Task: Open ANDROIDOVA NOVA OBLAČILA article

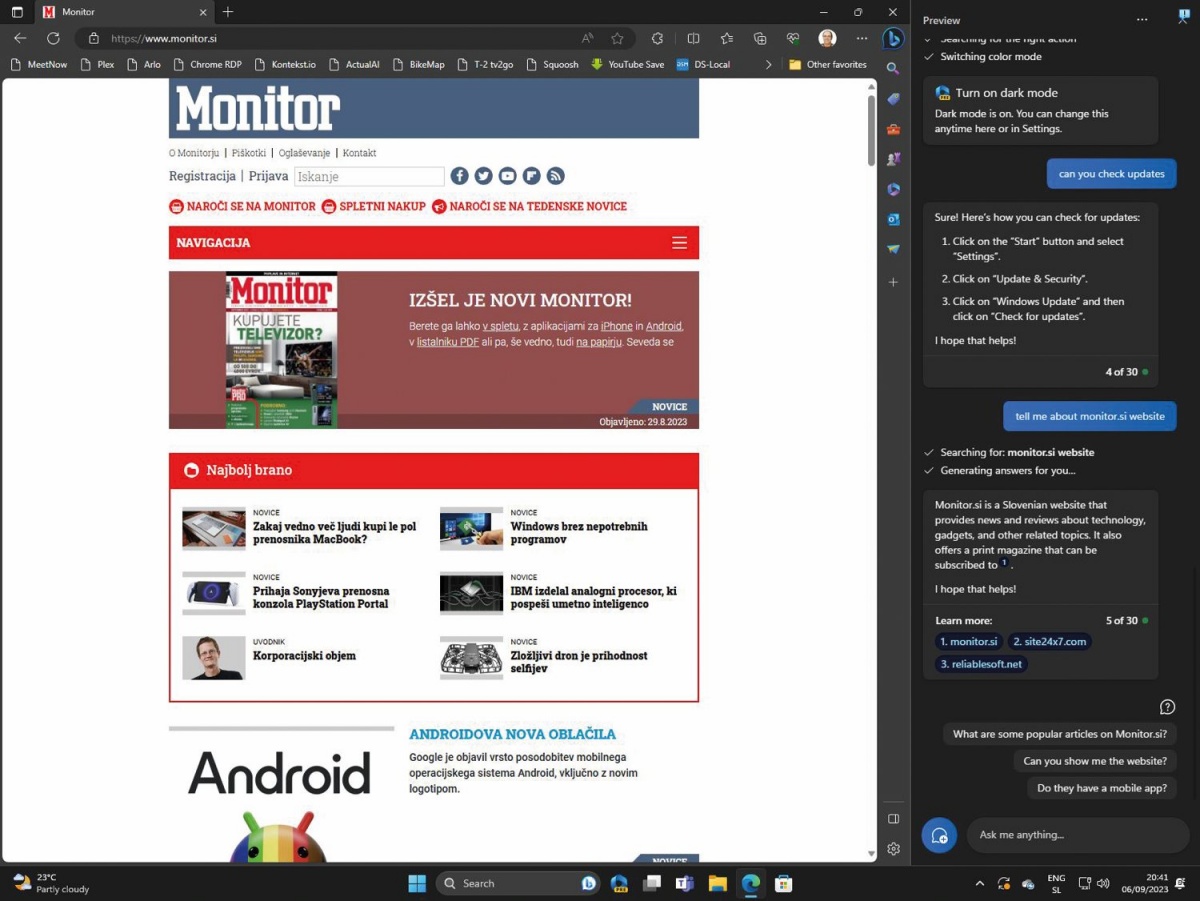Action: (512, 734)
